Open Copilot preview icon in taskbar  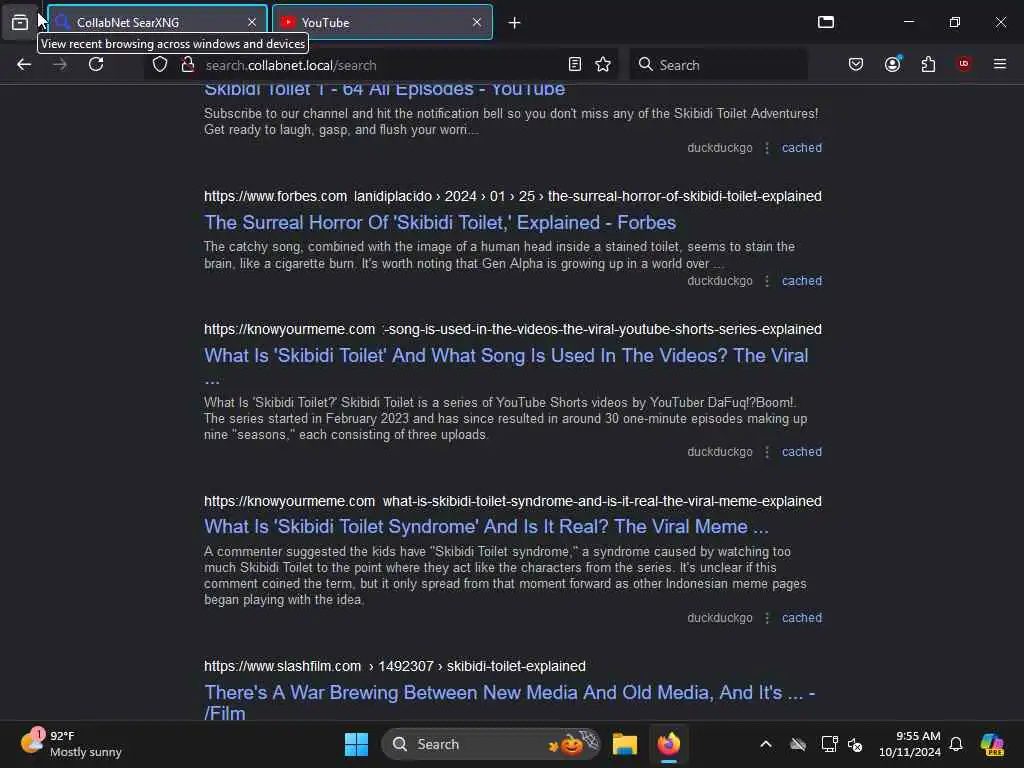(x=992, y=744)
